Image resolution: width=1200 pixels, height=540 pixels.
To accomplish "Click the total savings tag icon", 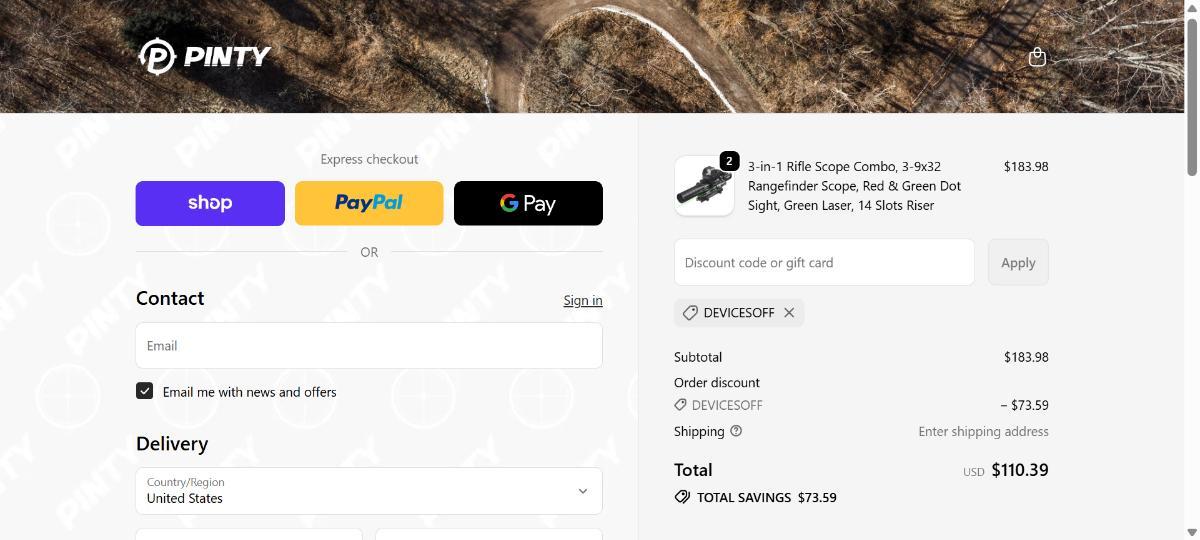I will [x=682, y=497].
